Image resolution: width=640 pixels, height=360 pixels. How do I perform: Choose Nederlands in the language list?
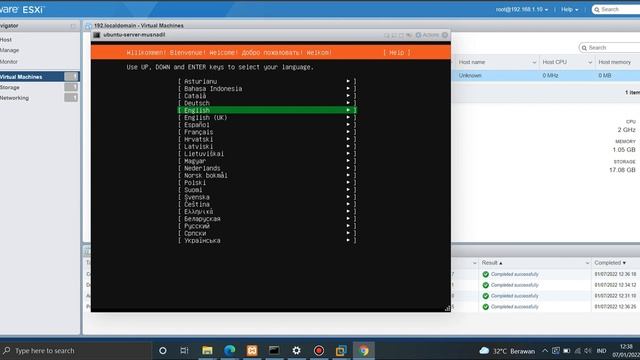(x=267, y=168)
